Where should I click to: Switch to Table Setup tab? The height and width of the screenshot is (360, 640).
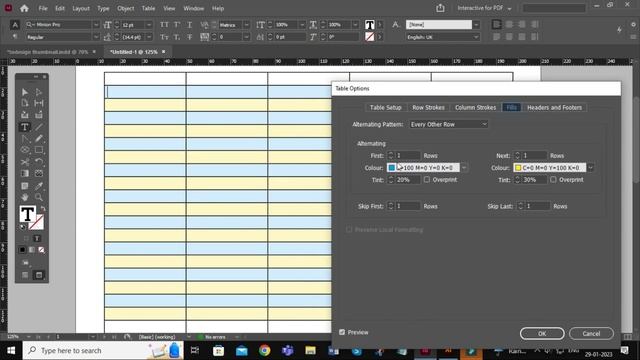(386, 107)
